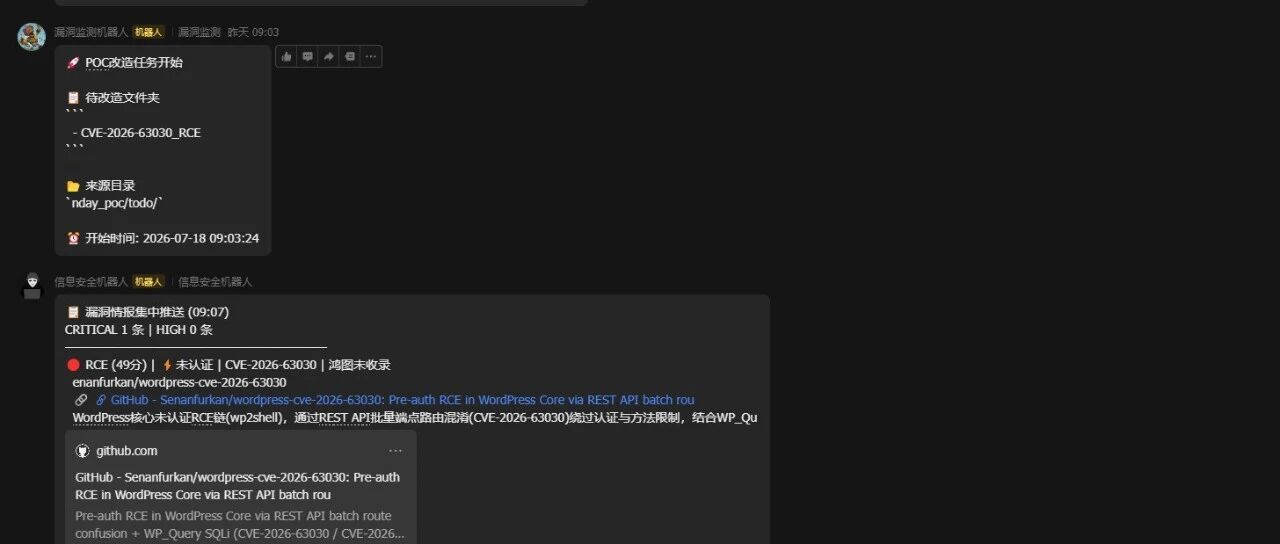Click the '信息安全机器人' label after the badge
The width and height of the screenshot is (1280, 544).
click(x=215, y=282)
